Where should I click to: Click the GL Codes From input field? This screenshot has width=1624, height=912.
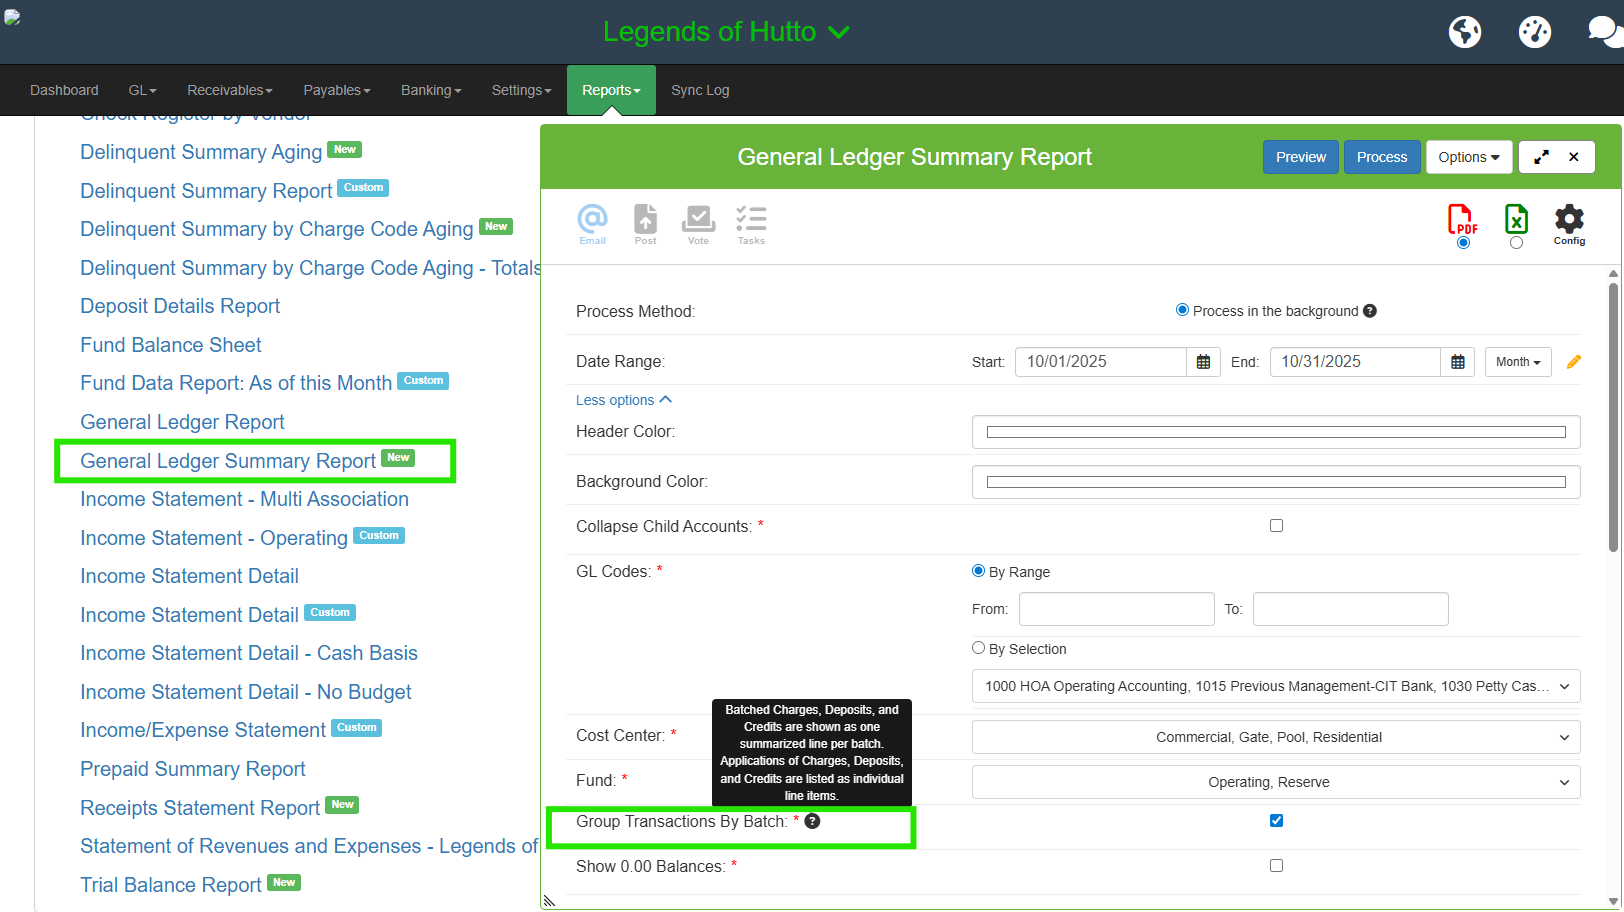1116,609
